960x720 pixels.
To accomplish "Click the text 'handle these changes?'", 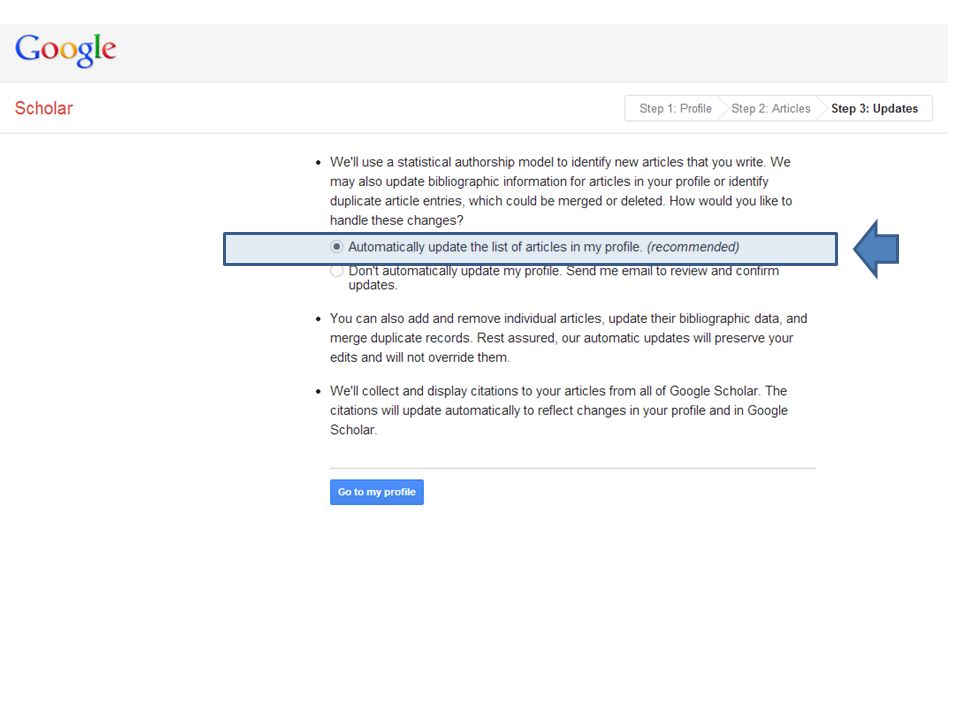I will click(x=397, y=220).
